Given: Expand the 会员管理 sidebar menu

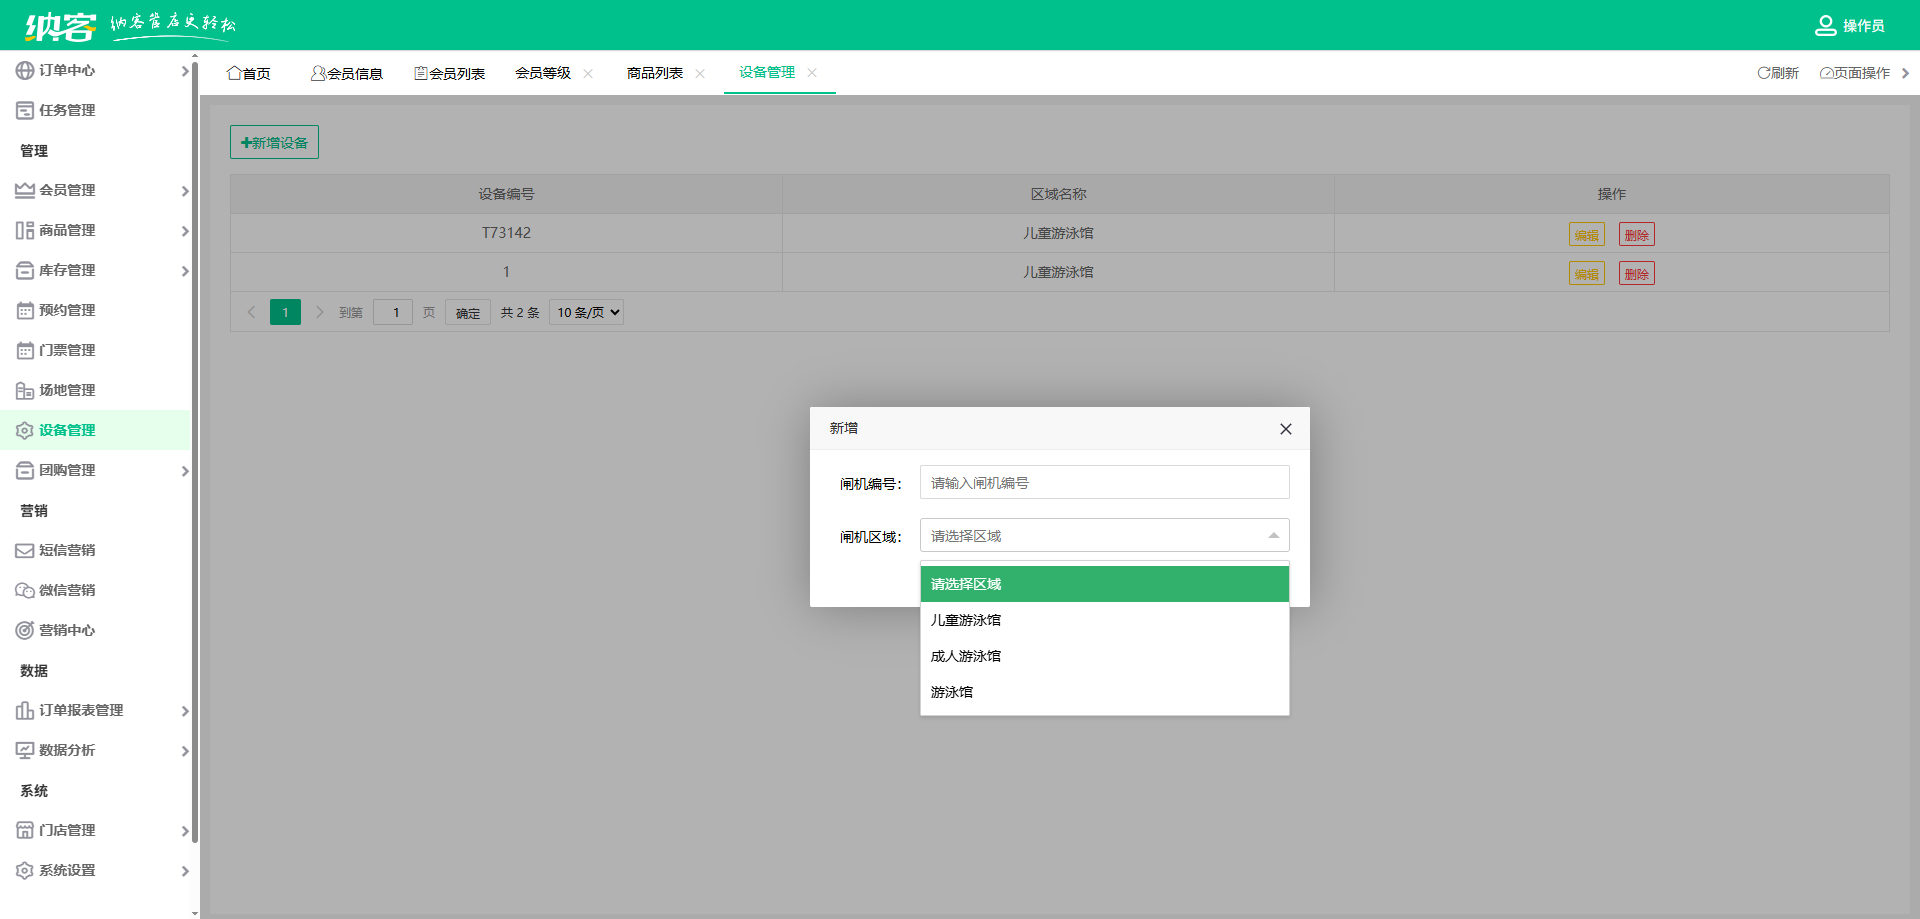Looking at the screenshot, I should (100, 190).
